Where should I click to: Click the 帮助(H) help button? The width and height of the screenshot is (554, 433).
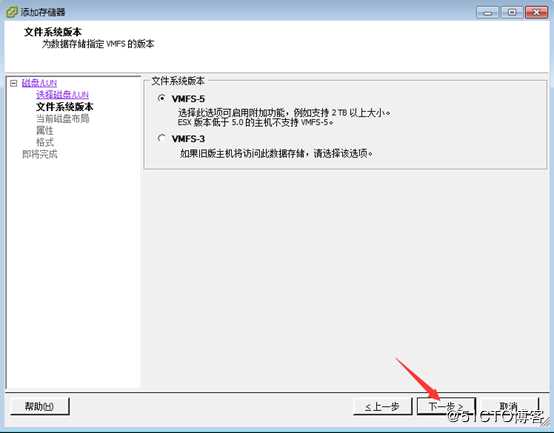coord(39,406)
